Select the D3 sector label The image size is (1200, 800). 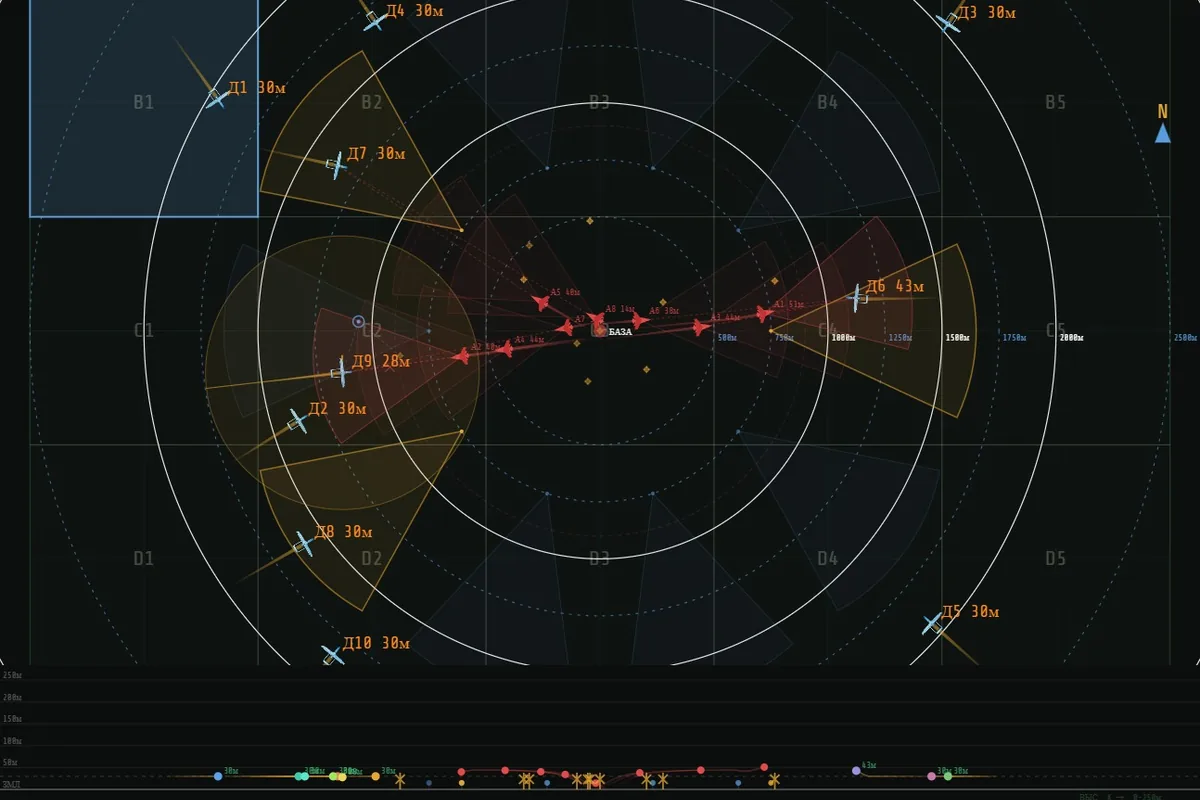pos(599,558)
